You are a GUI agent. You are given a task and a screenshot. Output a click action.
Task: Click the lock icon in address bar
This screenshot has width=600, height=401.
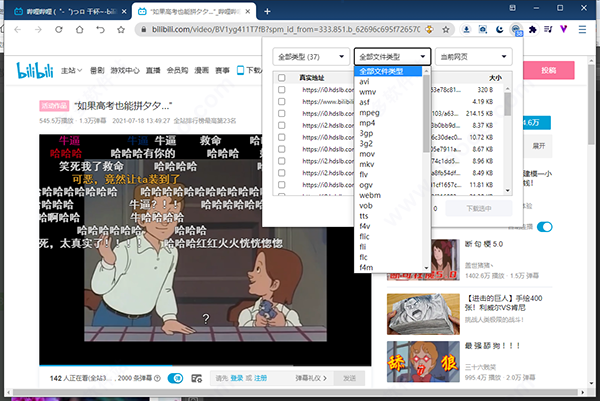coord(143,29)
